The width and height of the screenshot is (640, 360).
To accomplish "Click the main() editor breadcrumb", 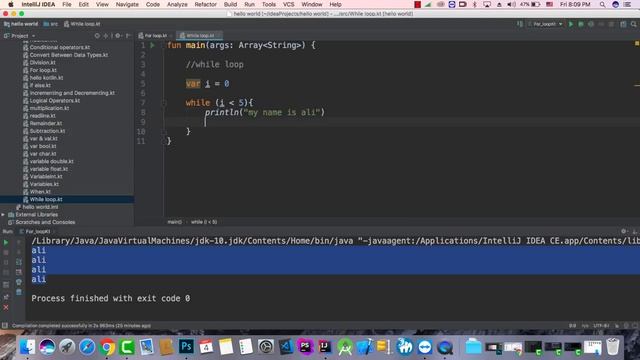I will [x=174, y=222].
